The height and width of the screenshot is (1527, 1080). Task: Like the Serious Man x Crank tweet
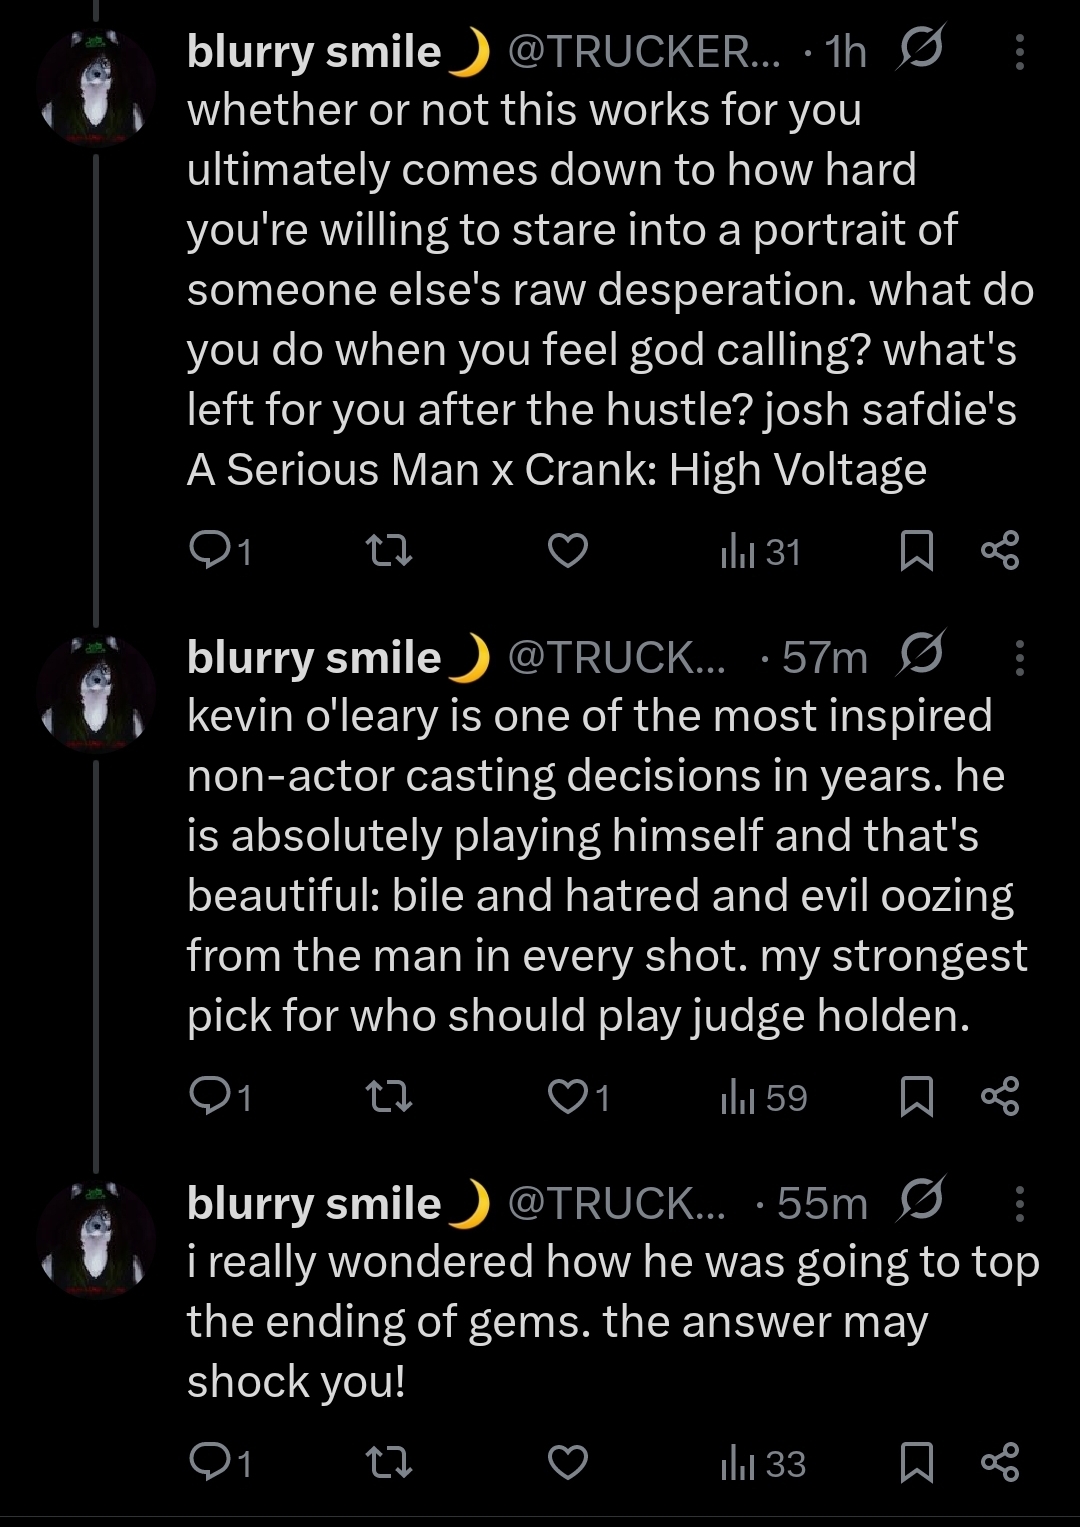(x=568, y=551)
